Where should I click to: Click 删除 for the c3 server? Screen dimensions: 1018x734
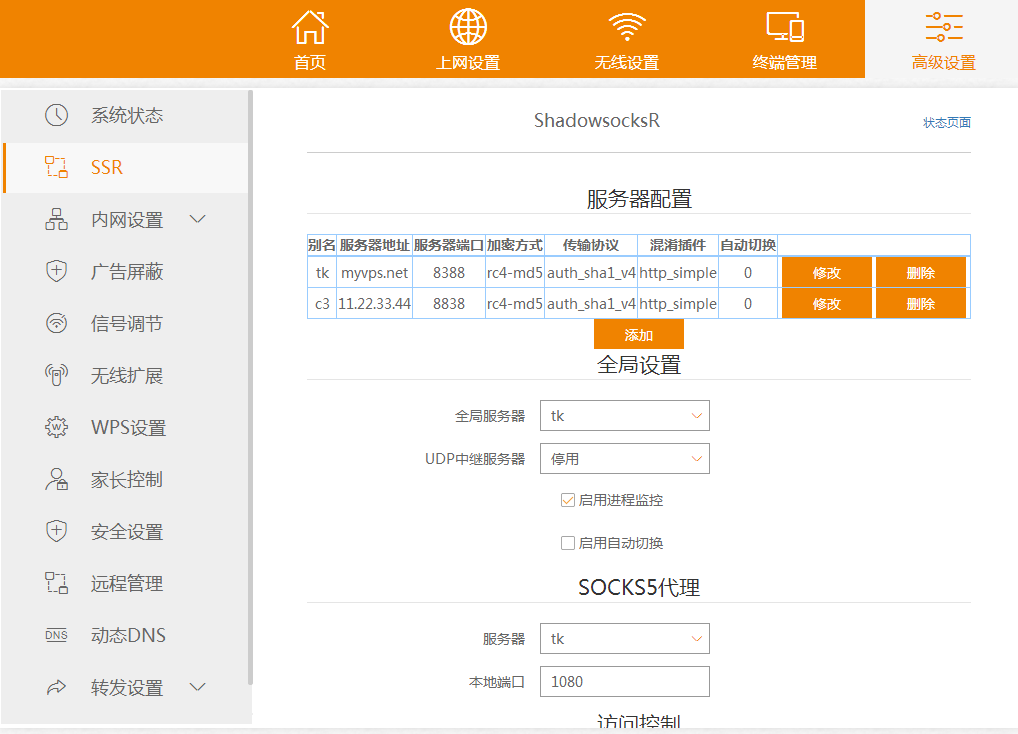point(921,303)
